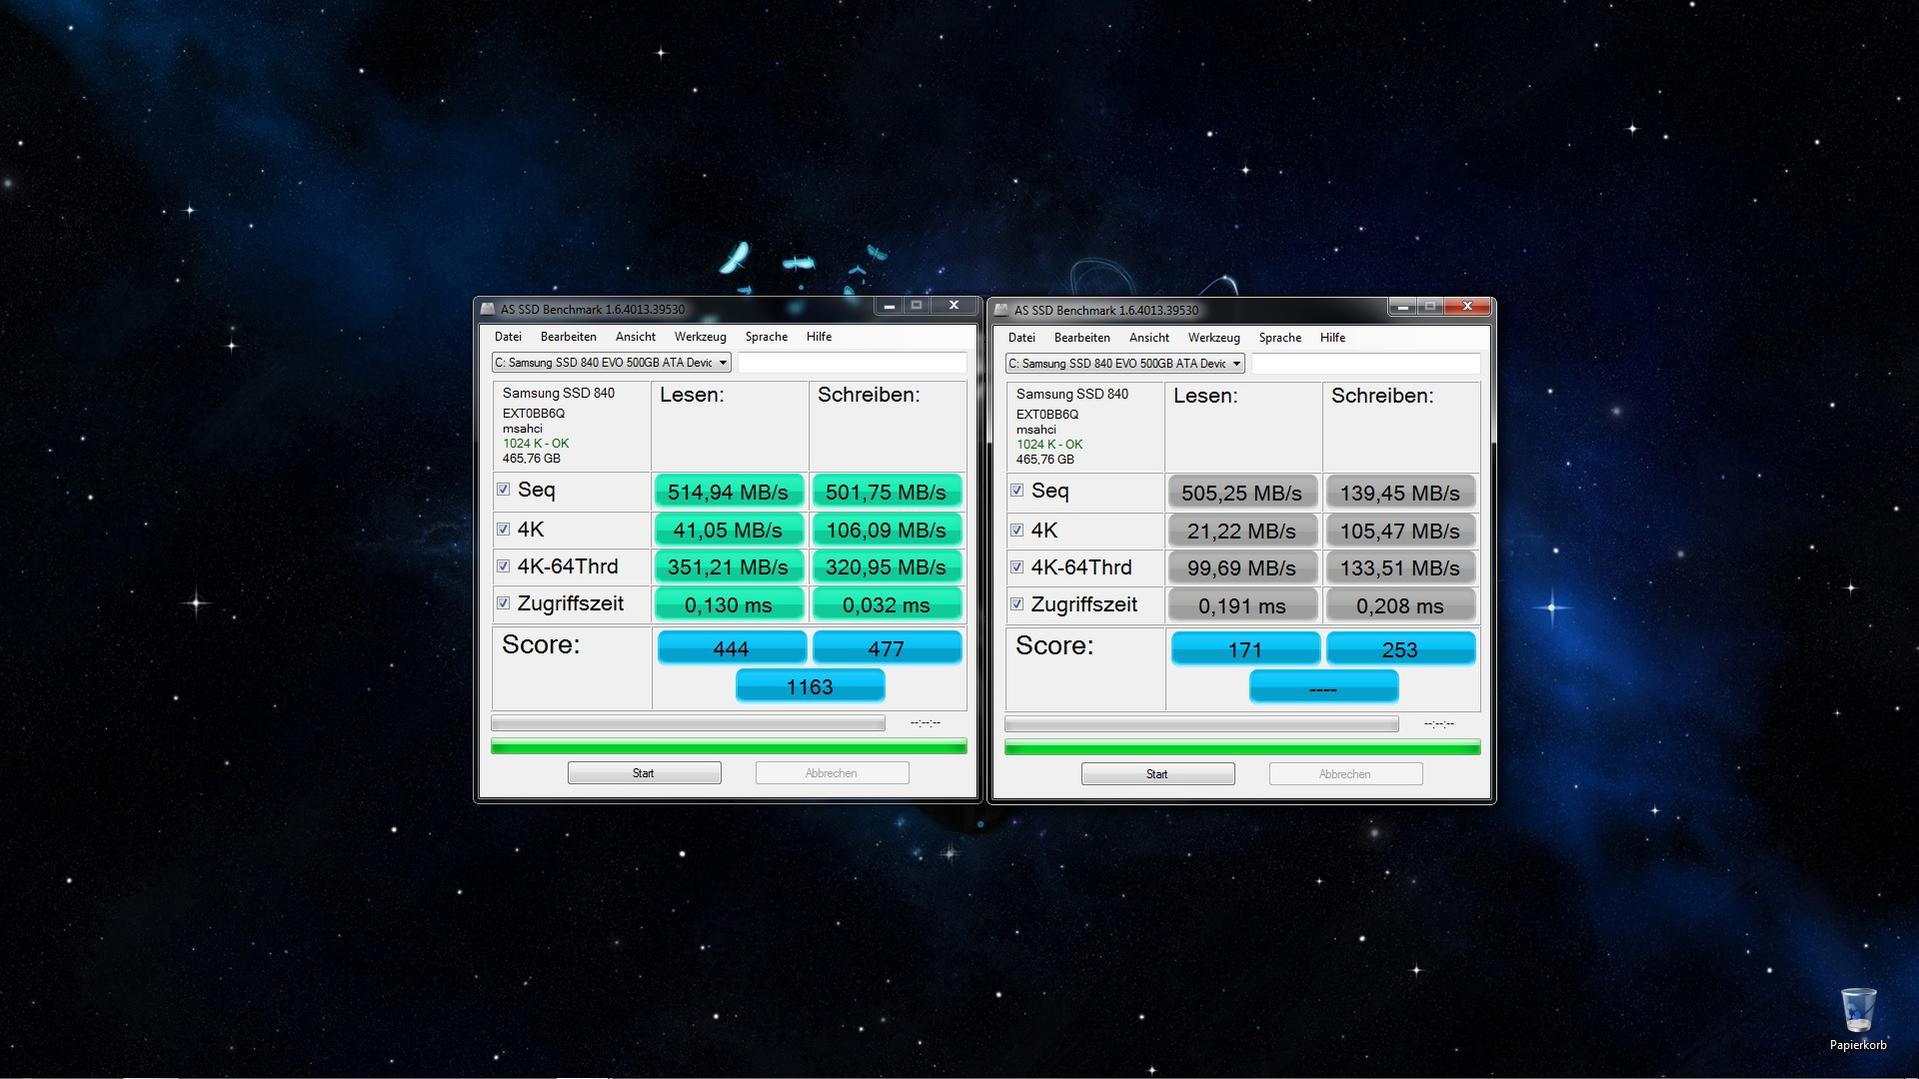This screenshot has height=1079, width=1919.
Task: Toggle 4K-64Thrd checkbox in left window
Action: point(503,566)
